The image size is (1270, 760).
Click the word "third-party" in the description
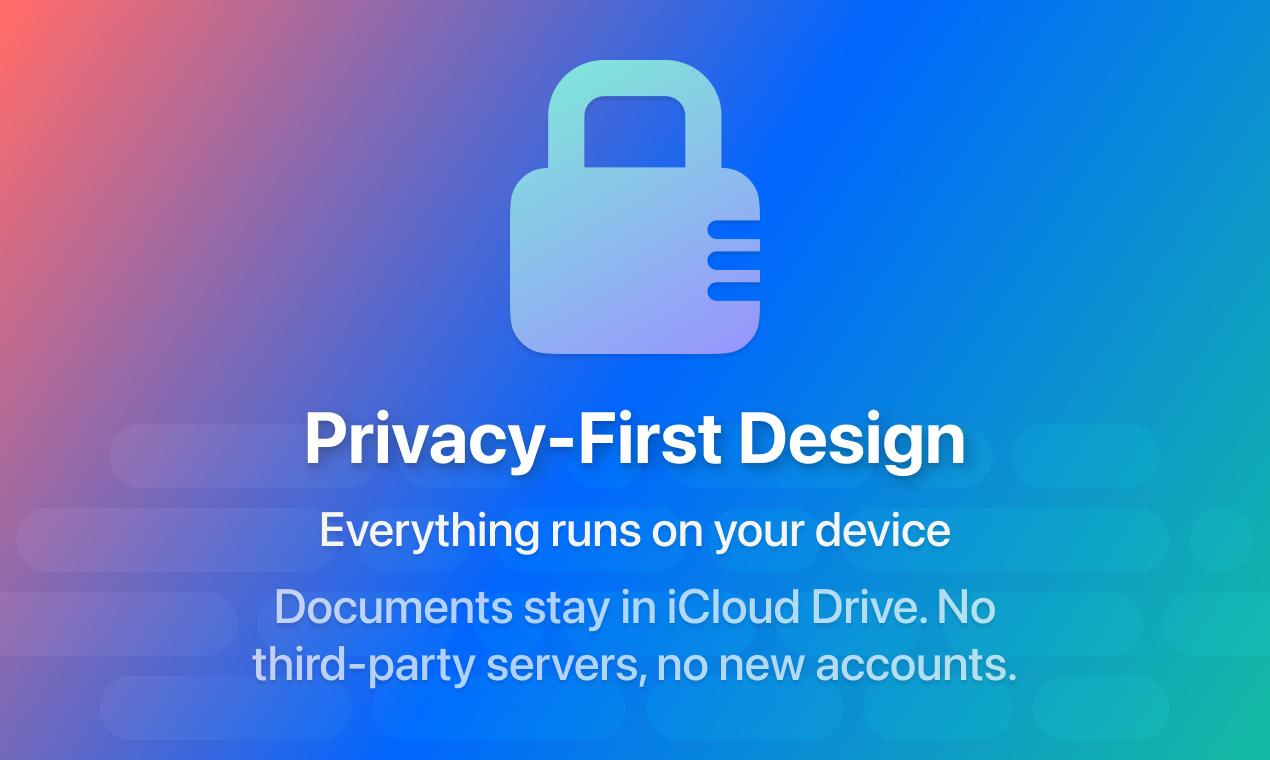(x=364, y=665)
